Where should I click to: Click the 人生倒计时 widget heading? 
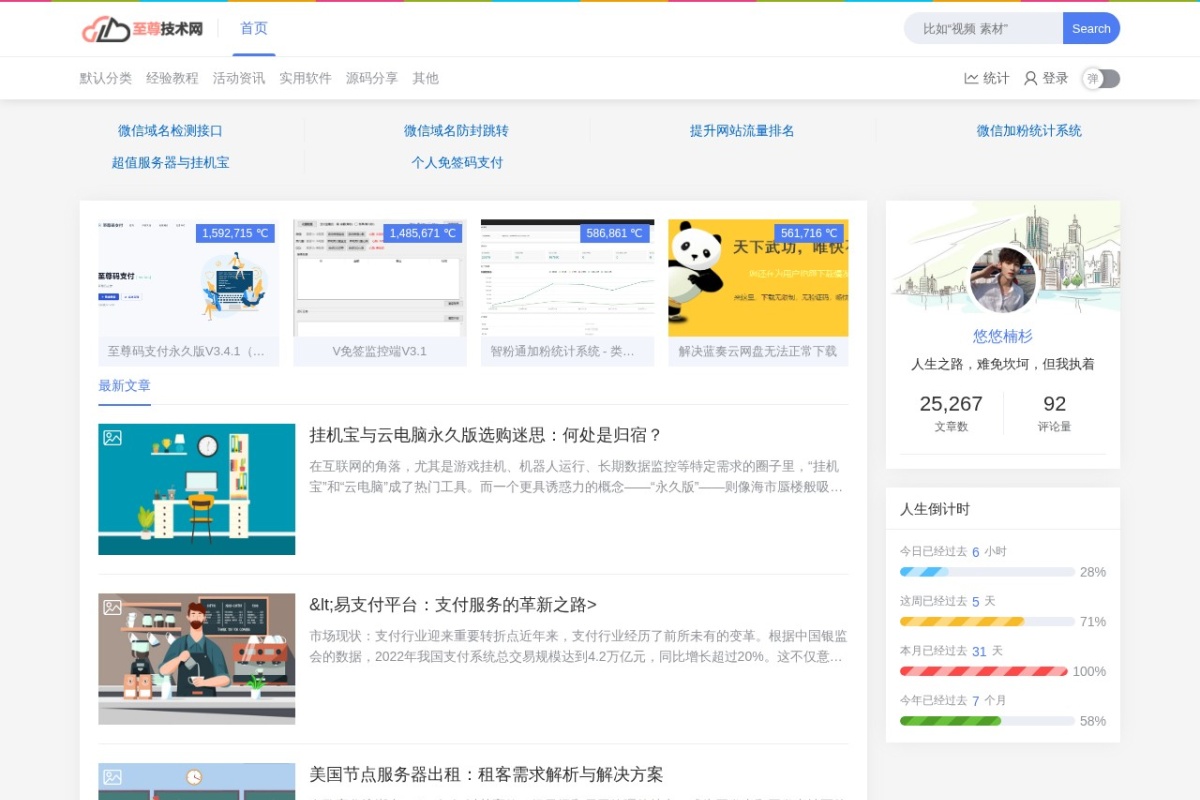[x=935, y=509]
